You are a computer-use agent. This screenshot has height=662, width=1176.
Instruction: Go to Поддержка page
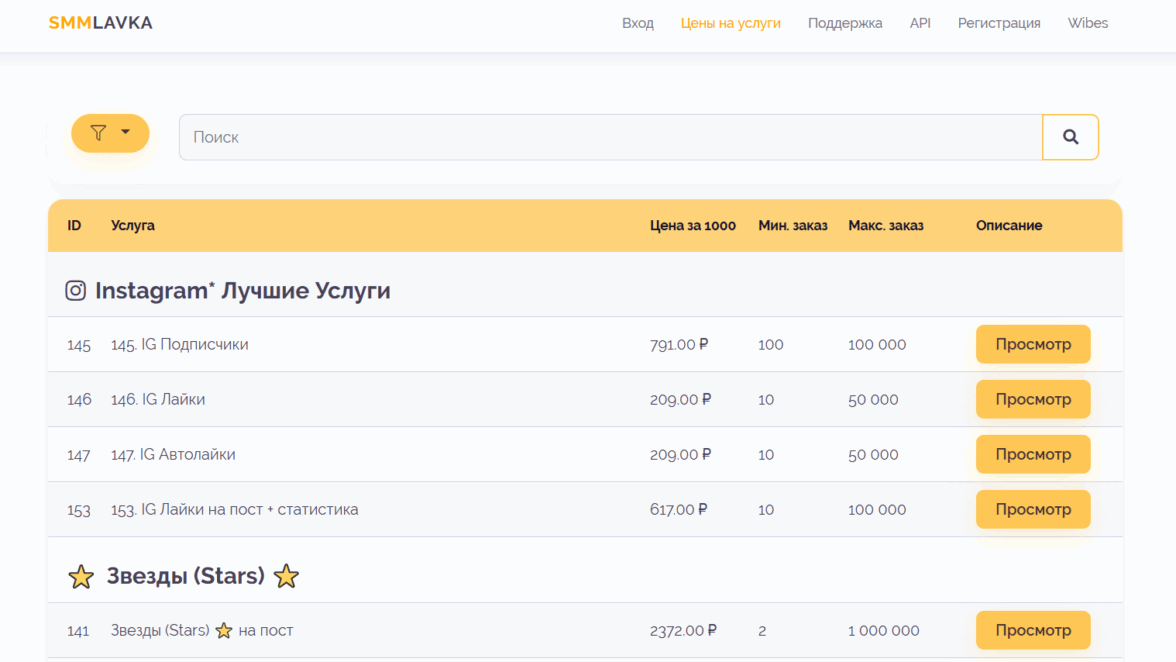click(844, 23)
